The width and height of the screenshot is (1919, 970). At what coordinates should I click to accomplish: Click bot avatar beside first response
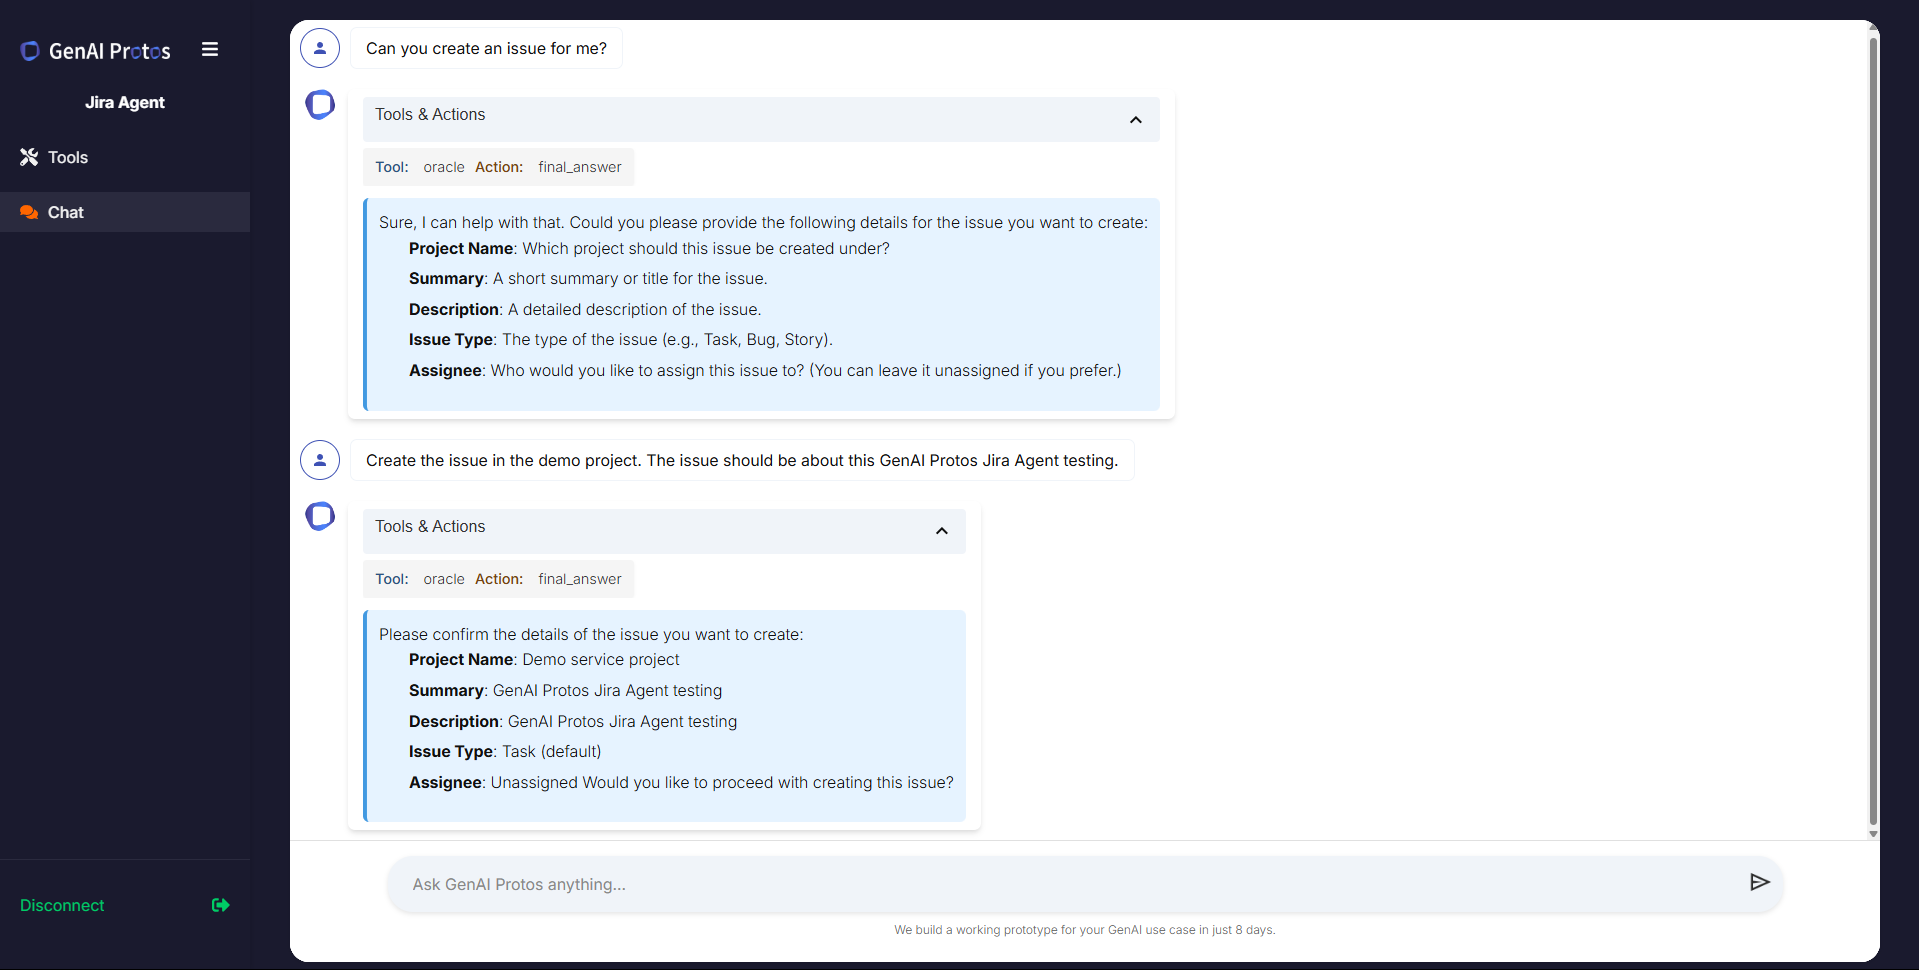[320, 104]
